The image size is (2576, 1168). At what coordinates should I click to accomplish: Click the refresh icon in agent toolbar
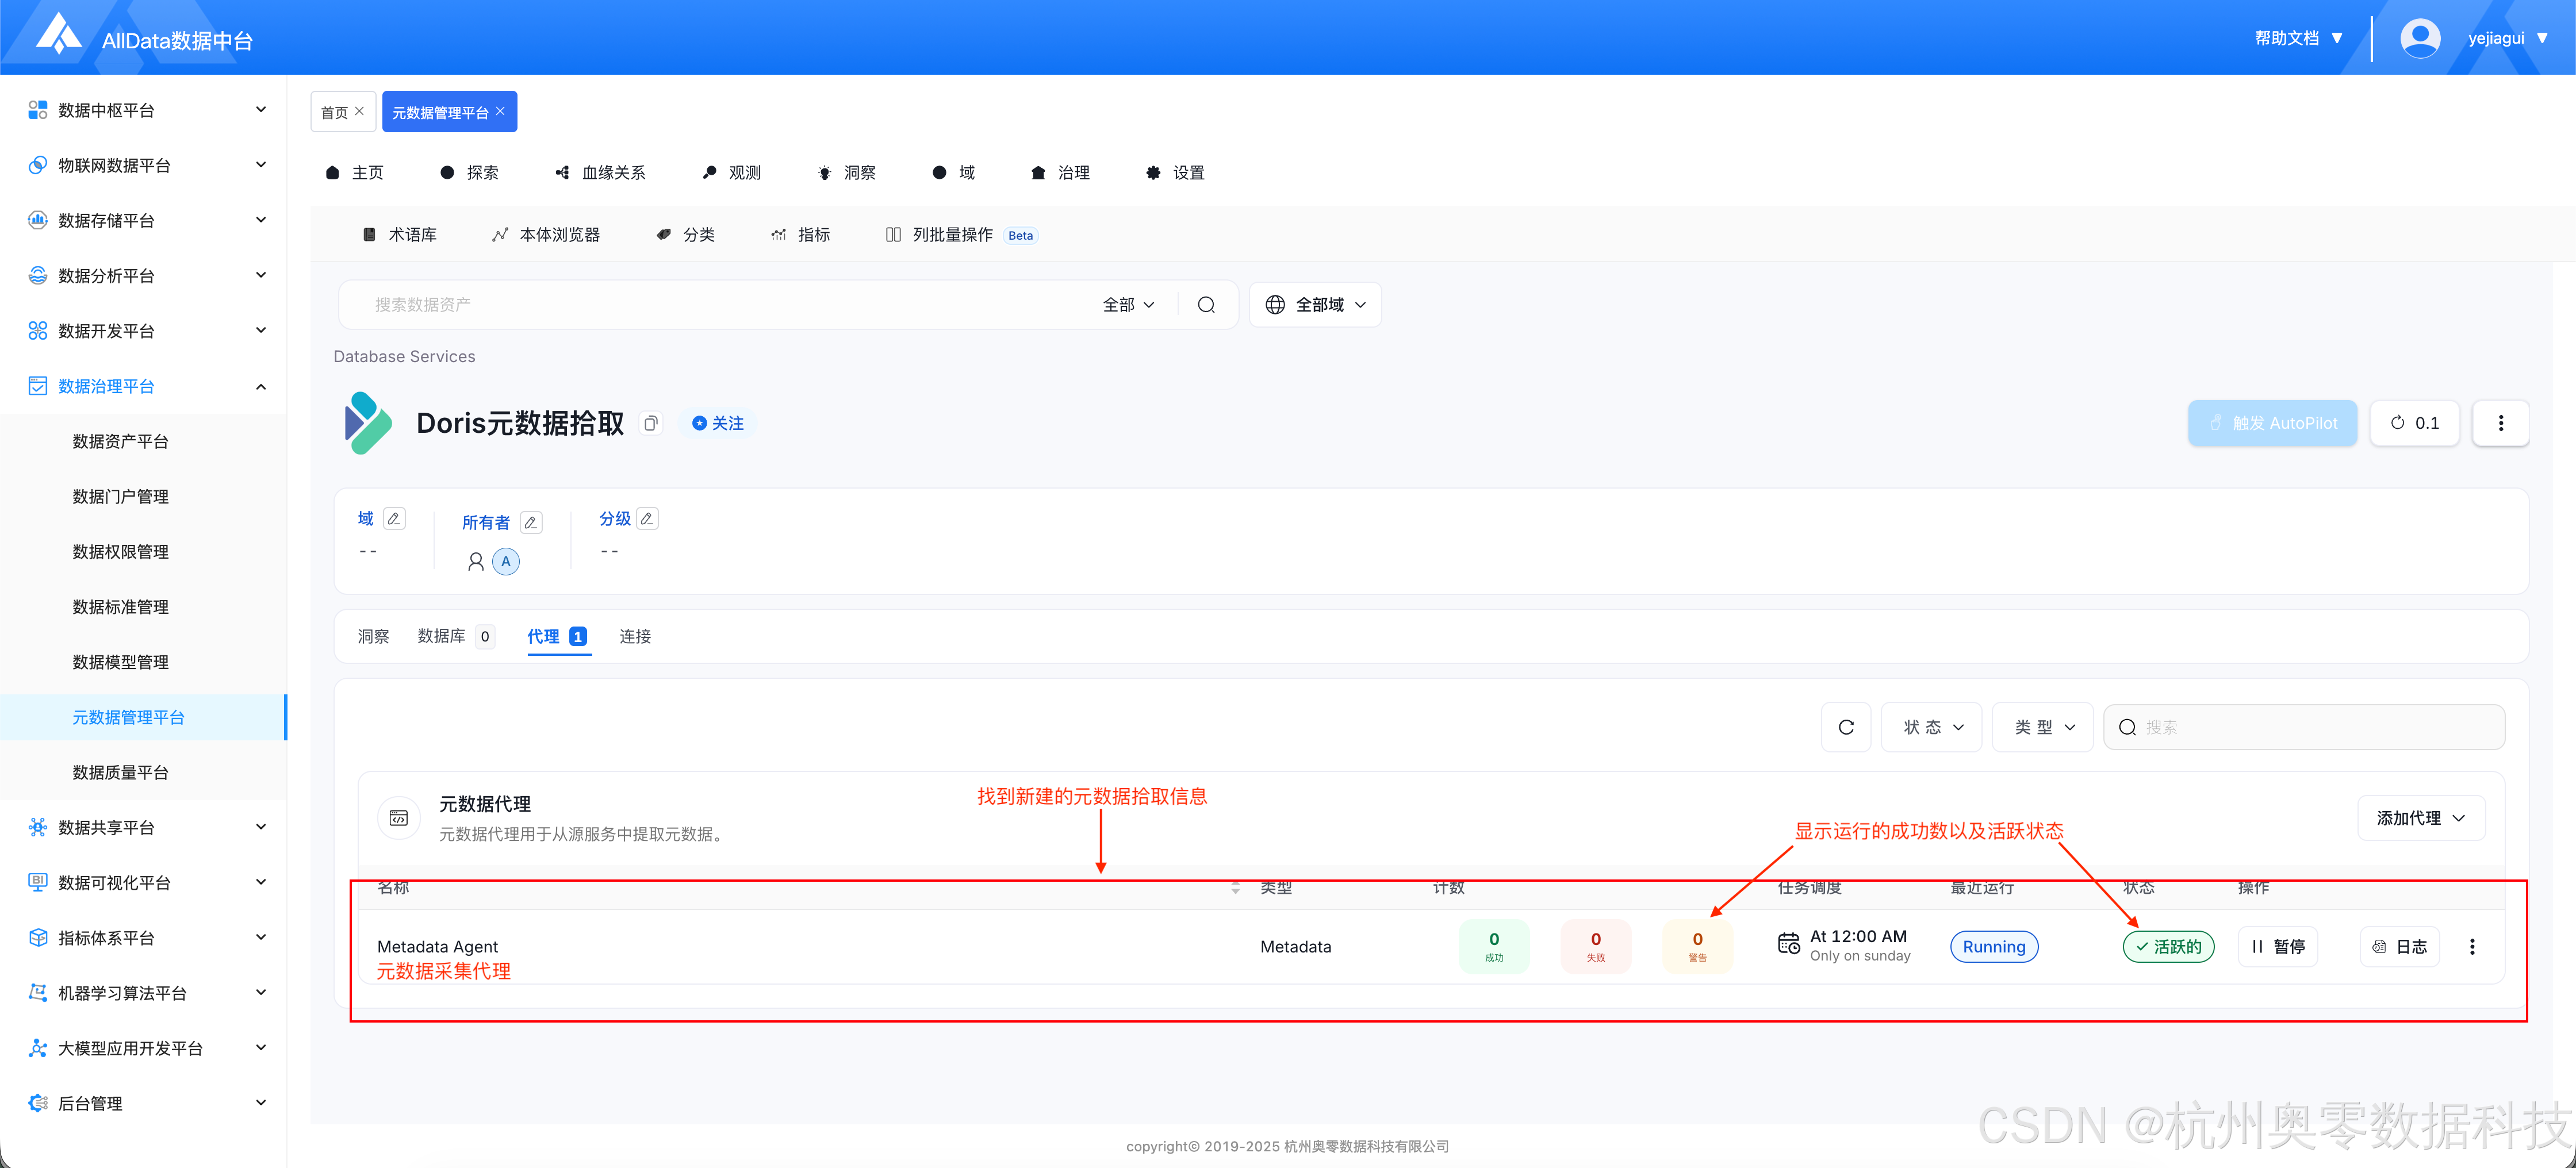[x=1846, y=727]
